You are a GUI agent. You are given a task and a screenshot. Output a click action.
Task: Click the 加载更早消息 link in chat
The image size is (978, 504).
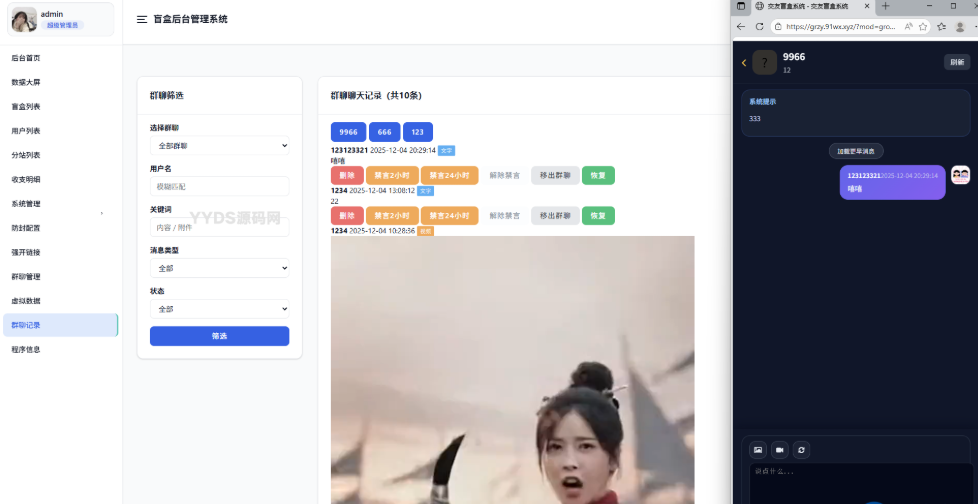[x=855, y=151]
